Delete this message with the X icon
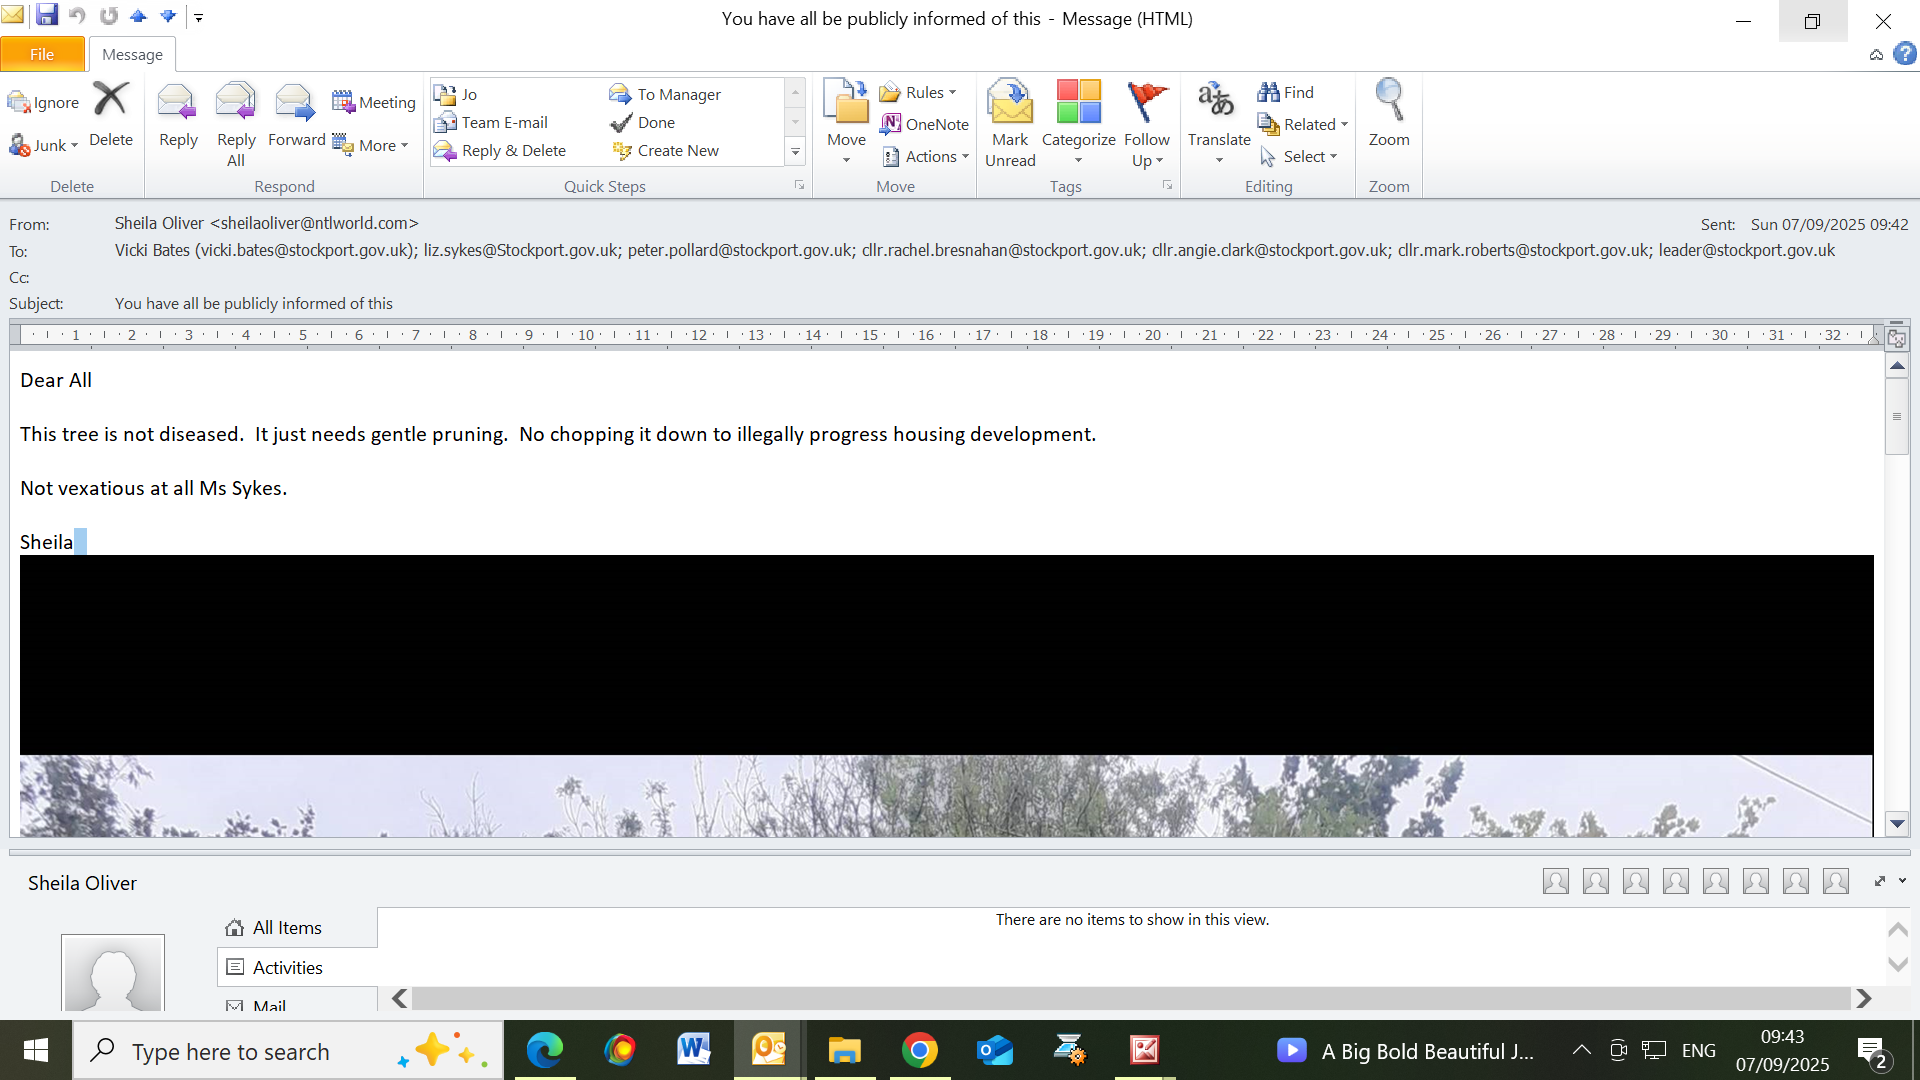Viewport: 1920px width, 1080px height. [x=110, y=100]
